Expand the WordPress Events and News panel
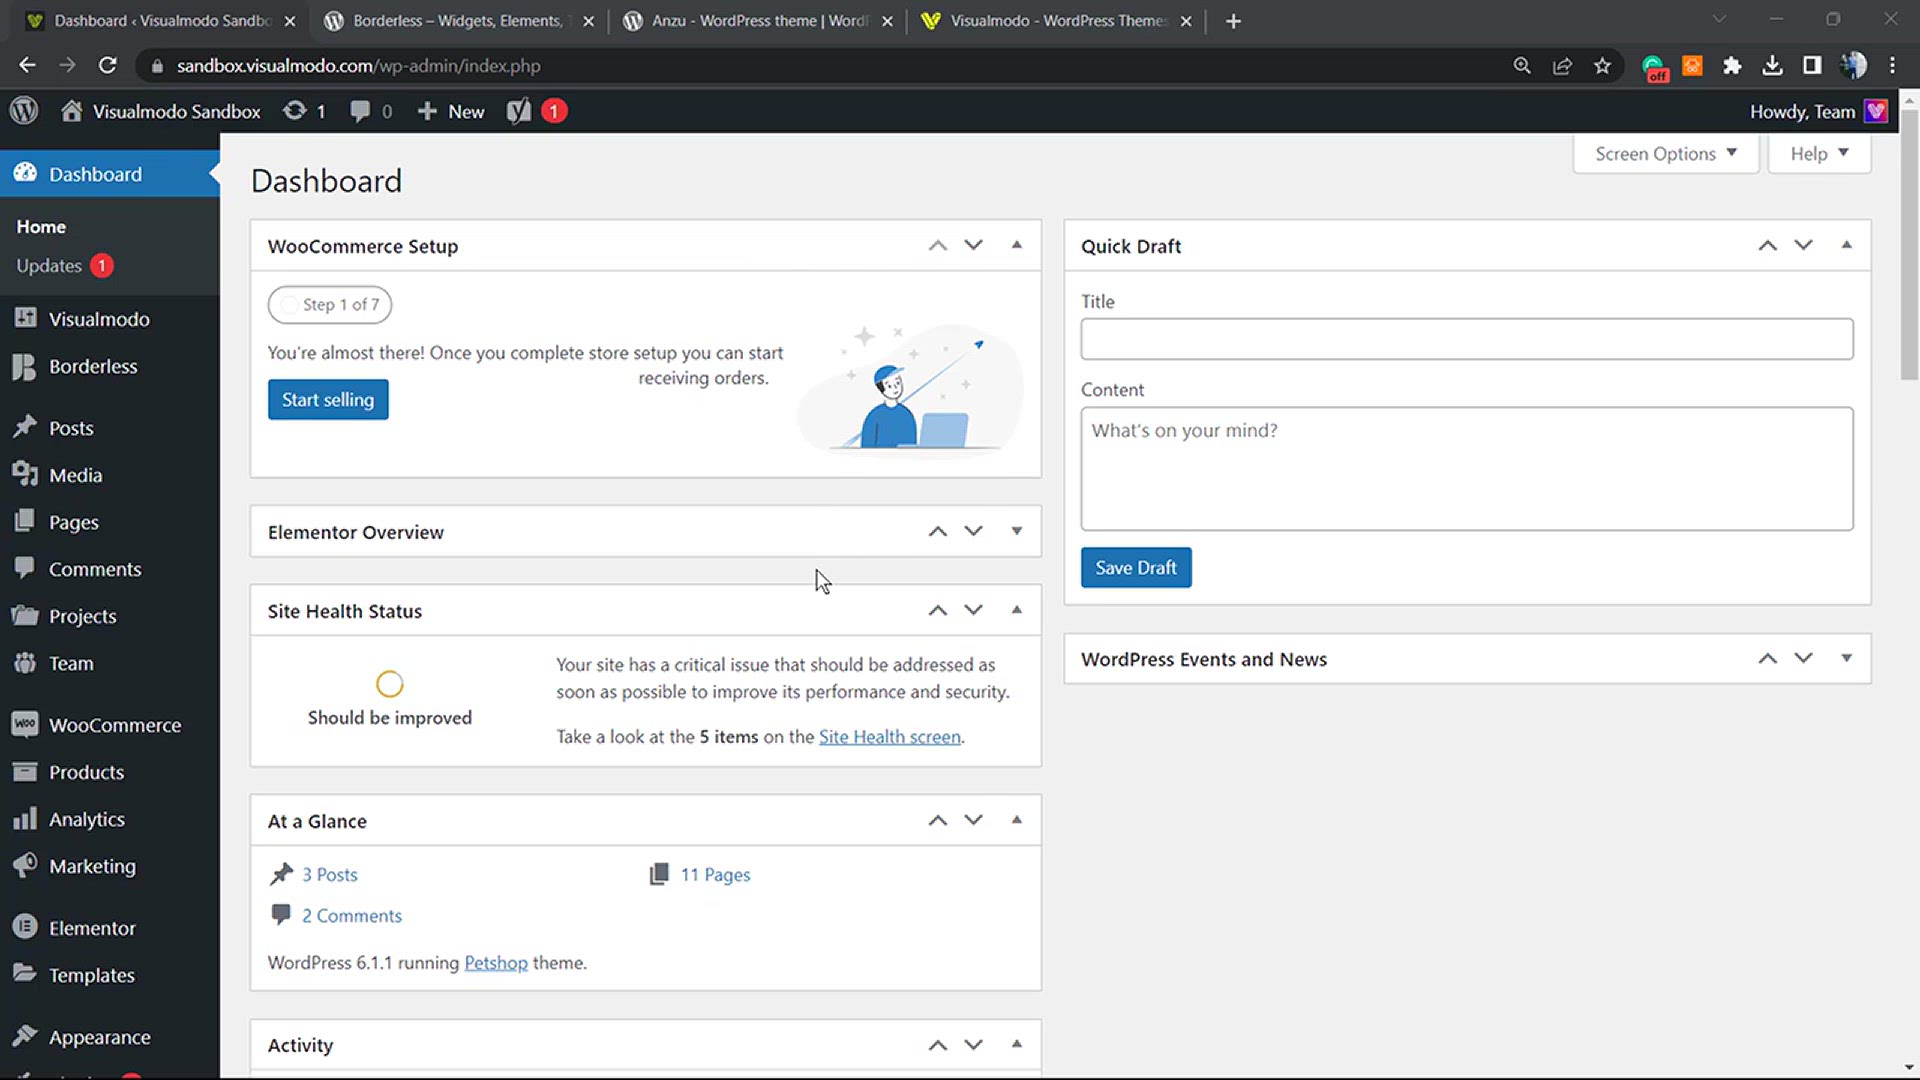1920x1080 pixels. point(1846,658)
